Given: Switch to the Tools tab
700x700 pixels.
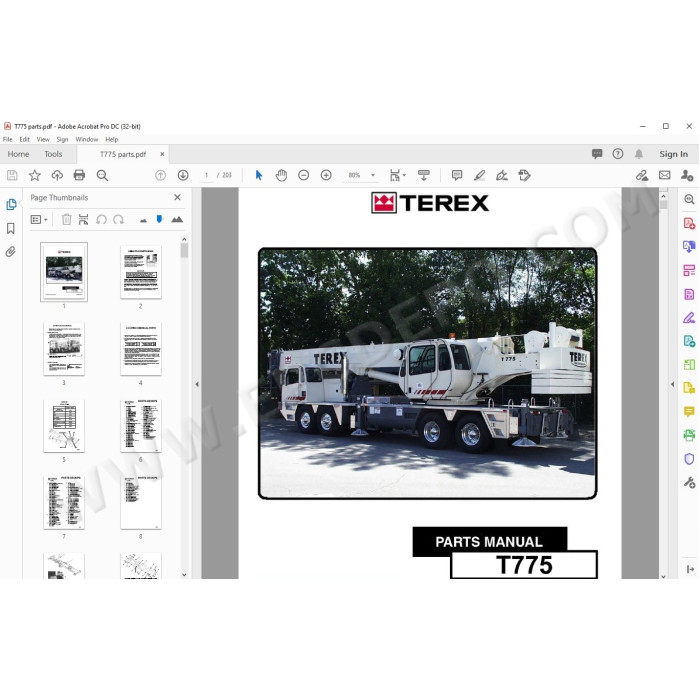Looking at the screenshot, I should coord(53,154).
